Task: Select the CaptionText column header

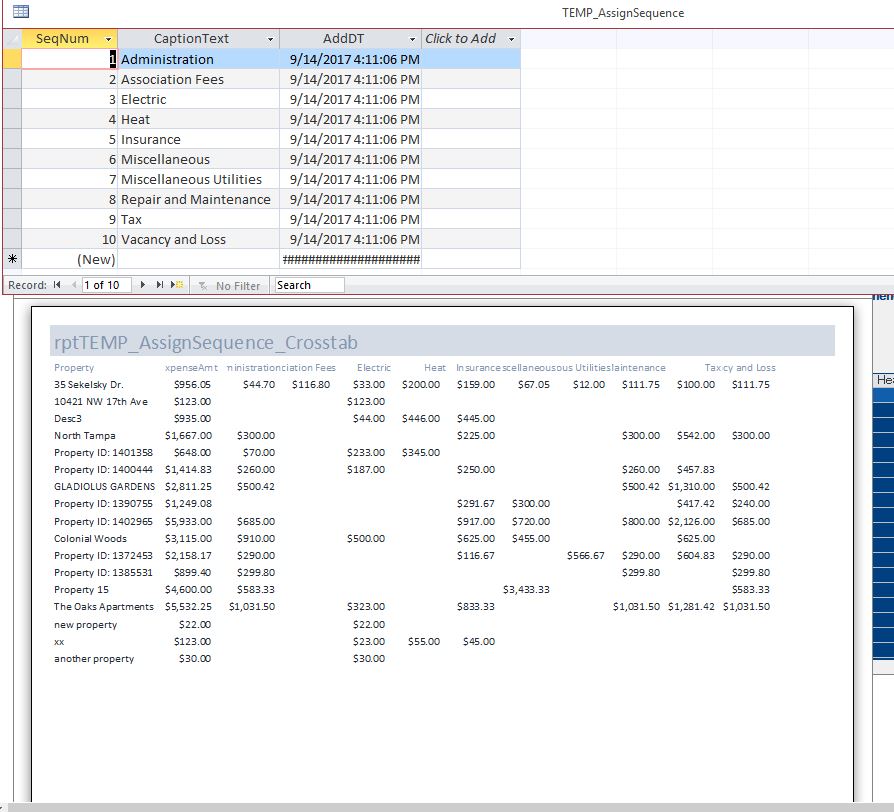Action: 198,39
